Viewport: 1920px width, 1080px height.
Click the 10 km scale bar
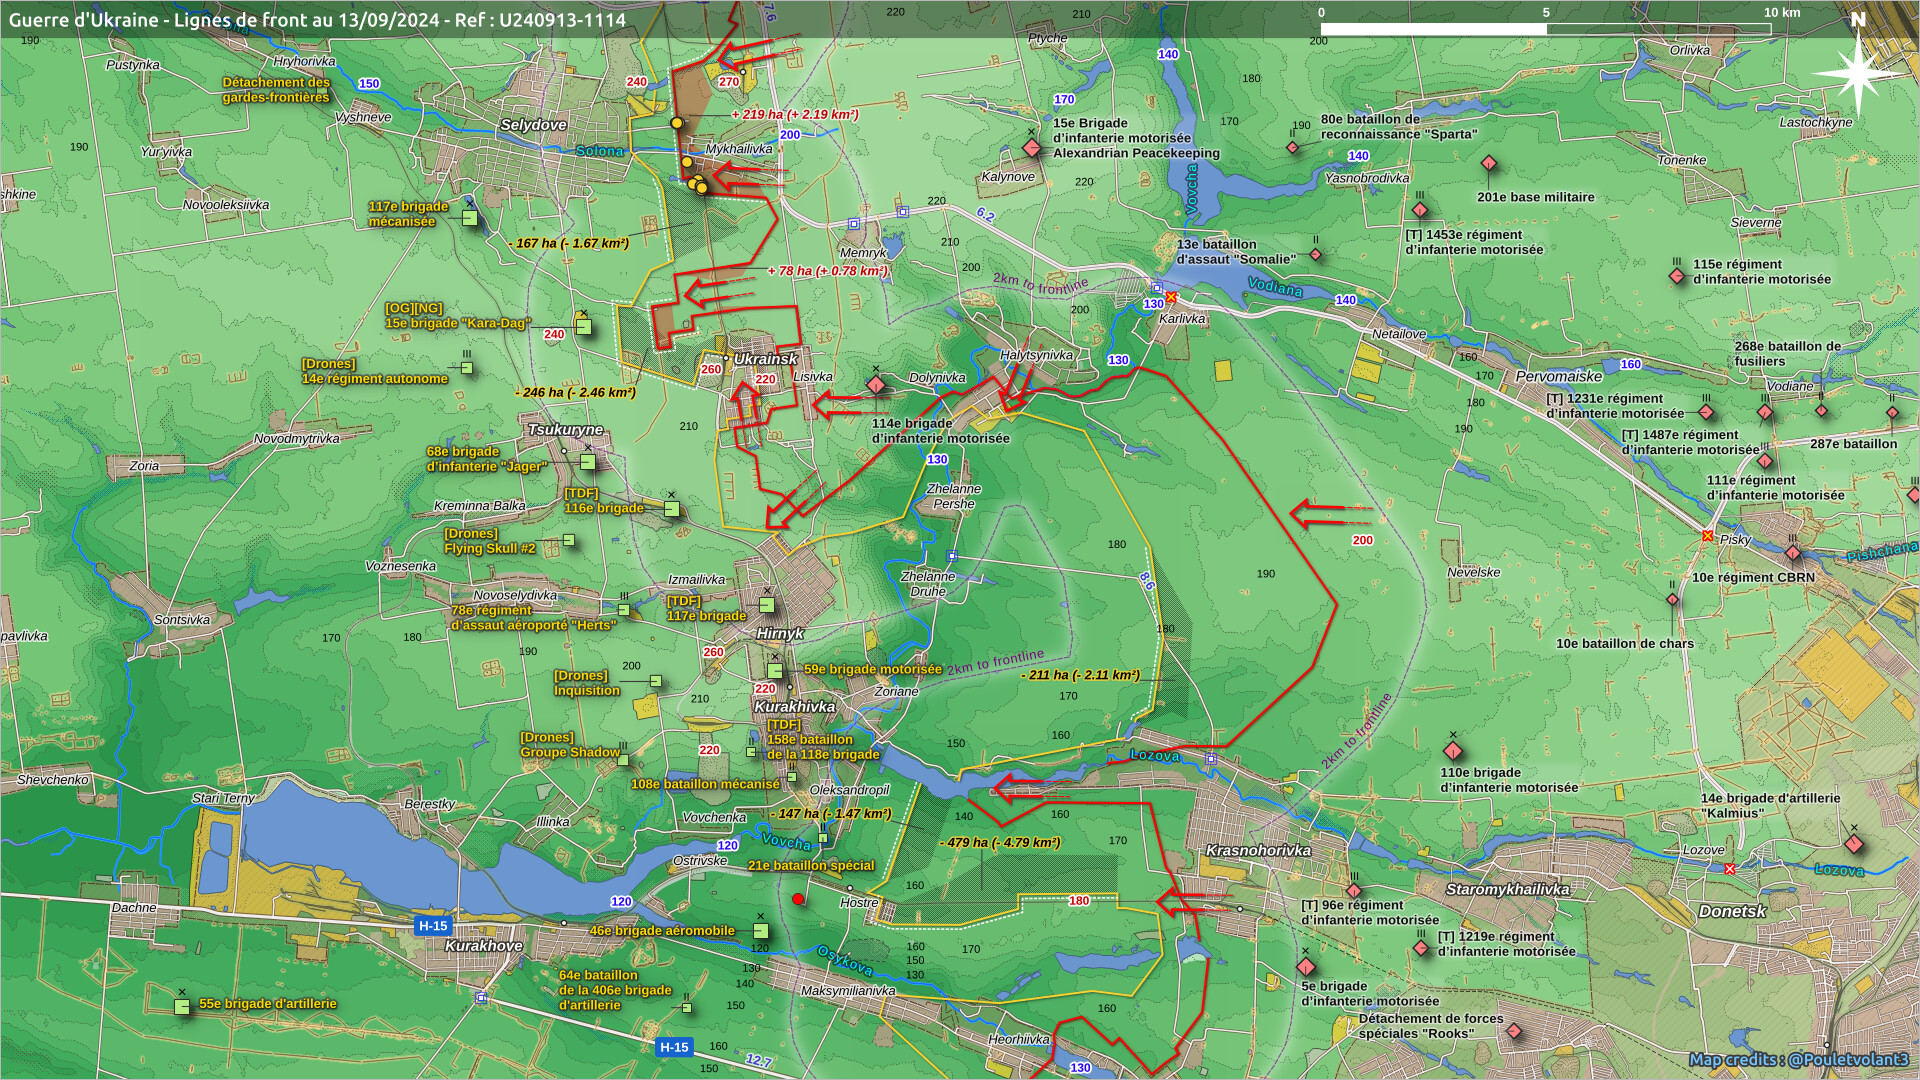tap(1546, 28)
